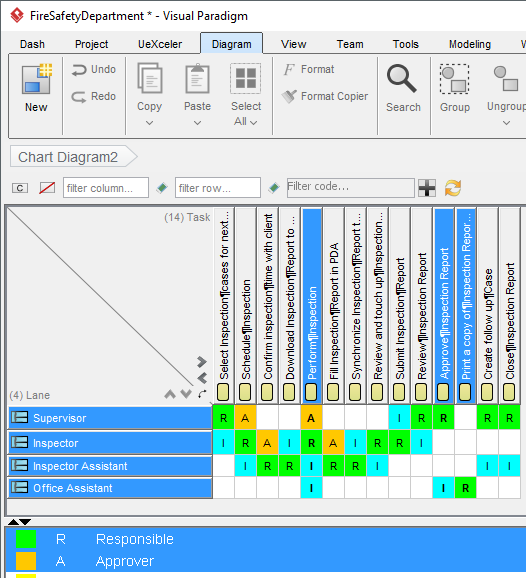
Task: Click the red diagonal slash box icon
Action: click(x=47, y=188)
